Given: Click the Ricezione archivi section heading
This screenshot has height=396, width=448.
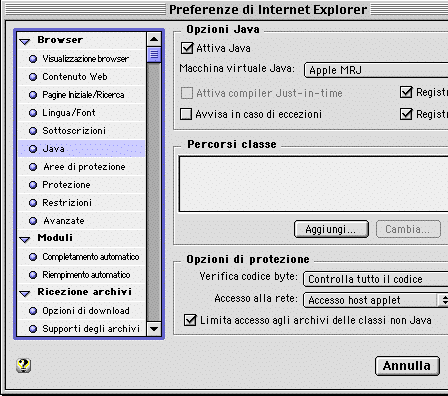Looking at the screenshot, I should tap(84, 292).
